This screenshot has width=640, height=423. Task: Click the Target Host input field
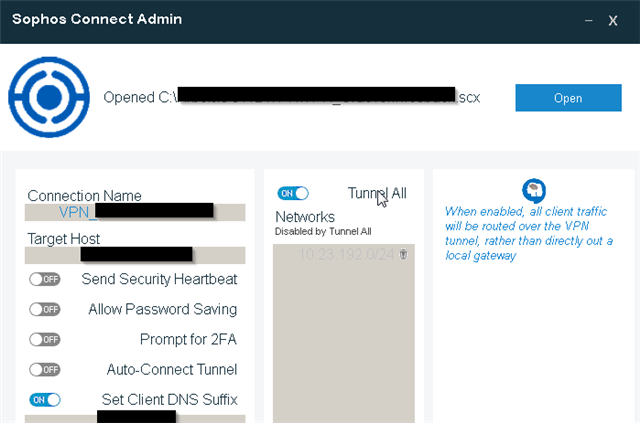(135, 255)
